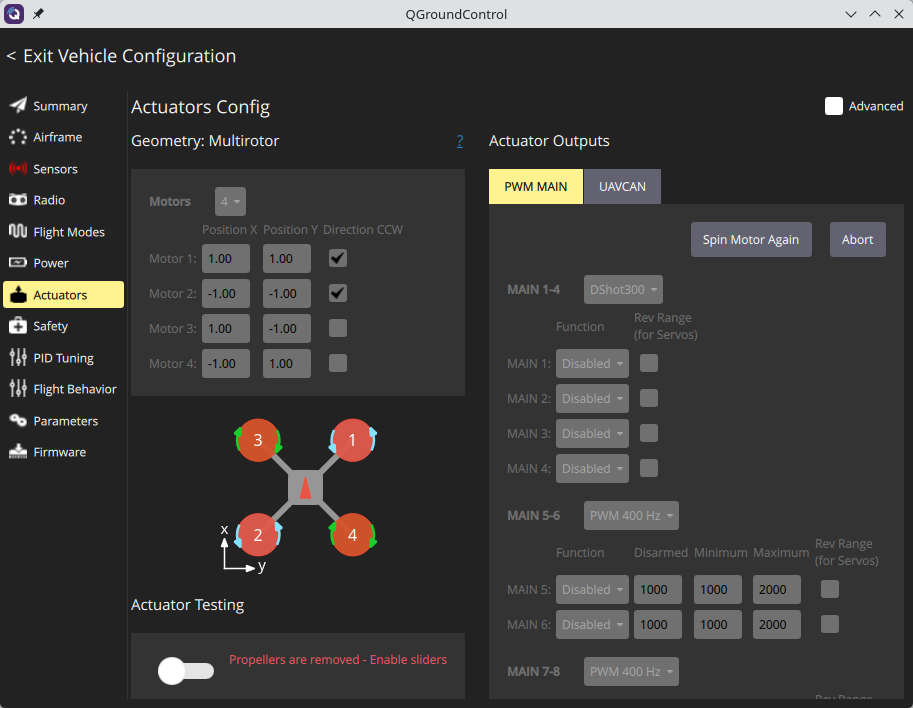Click the Summary paper plane icon
Image resolution: width=913 pixels, height=708 pixels.
(x=18, y=106)
